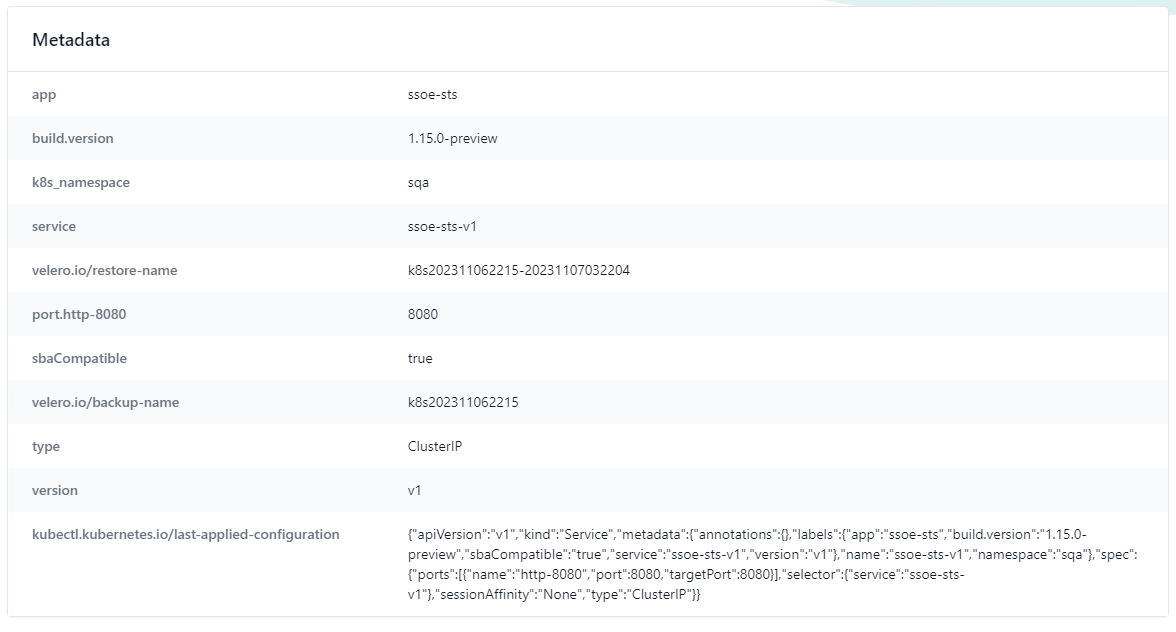Image resolution: width=1176 pixels, height=632 pixels.
Task: Click the sbaCompatible key label
Action: [x=79, y=358]
